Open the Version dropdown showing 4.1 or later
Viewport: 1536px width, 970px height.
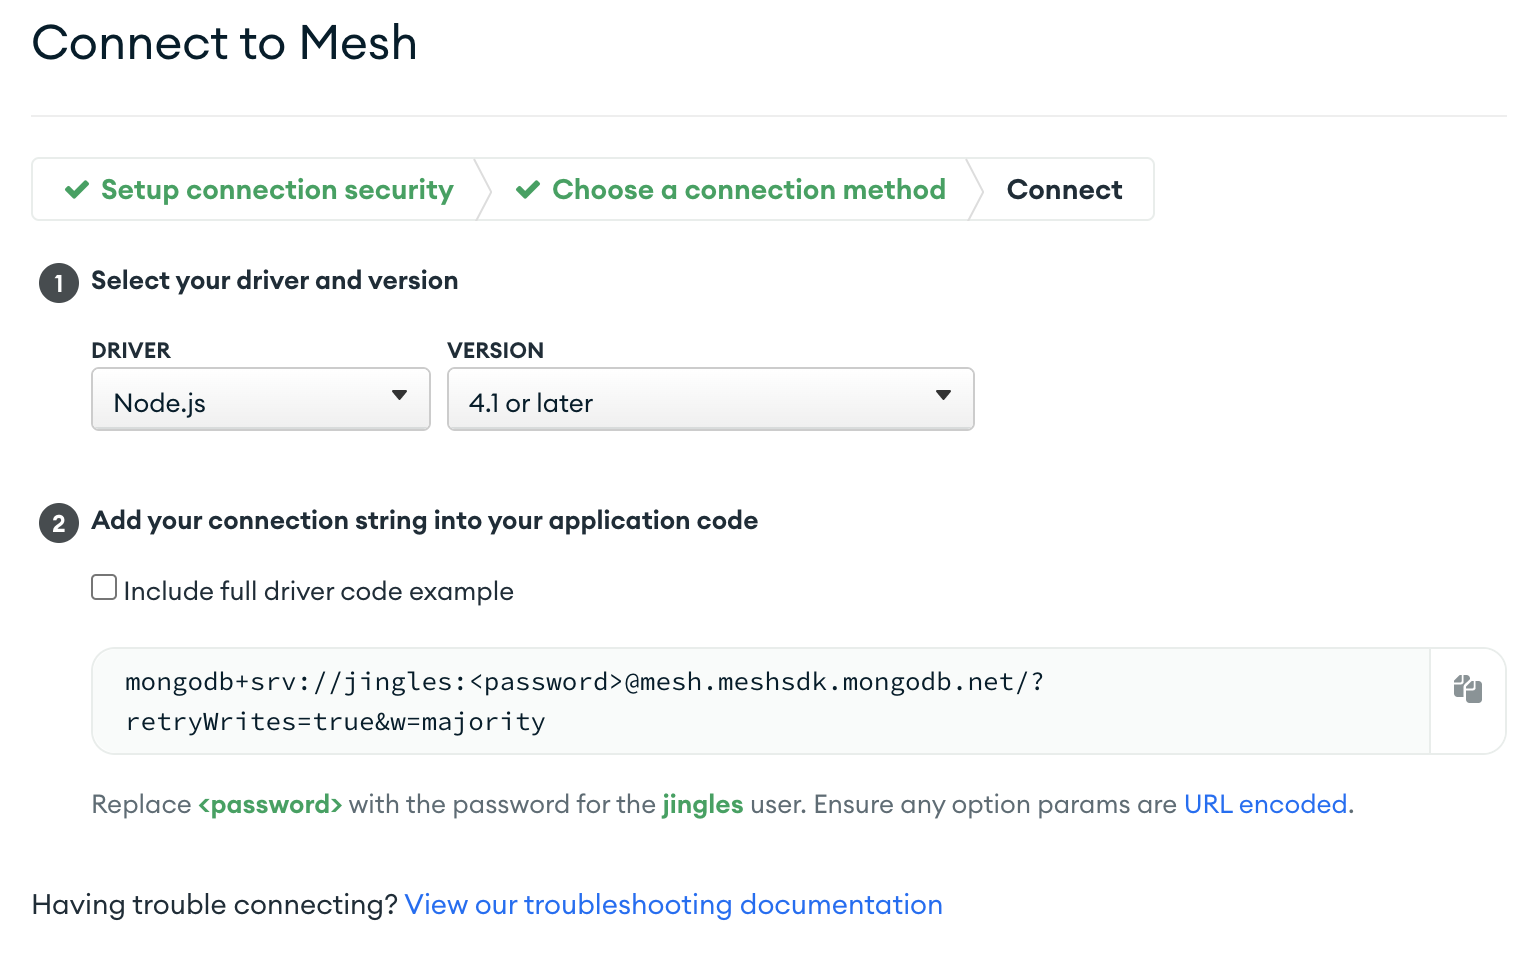[711, 399]
